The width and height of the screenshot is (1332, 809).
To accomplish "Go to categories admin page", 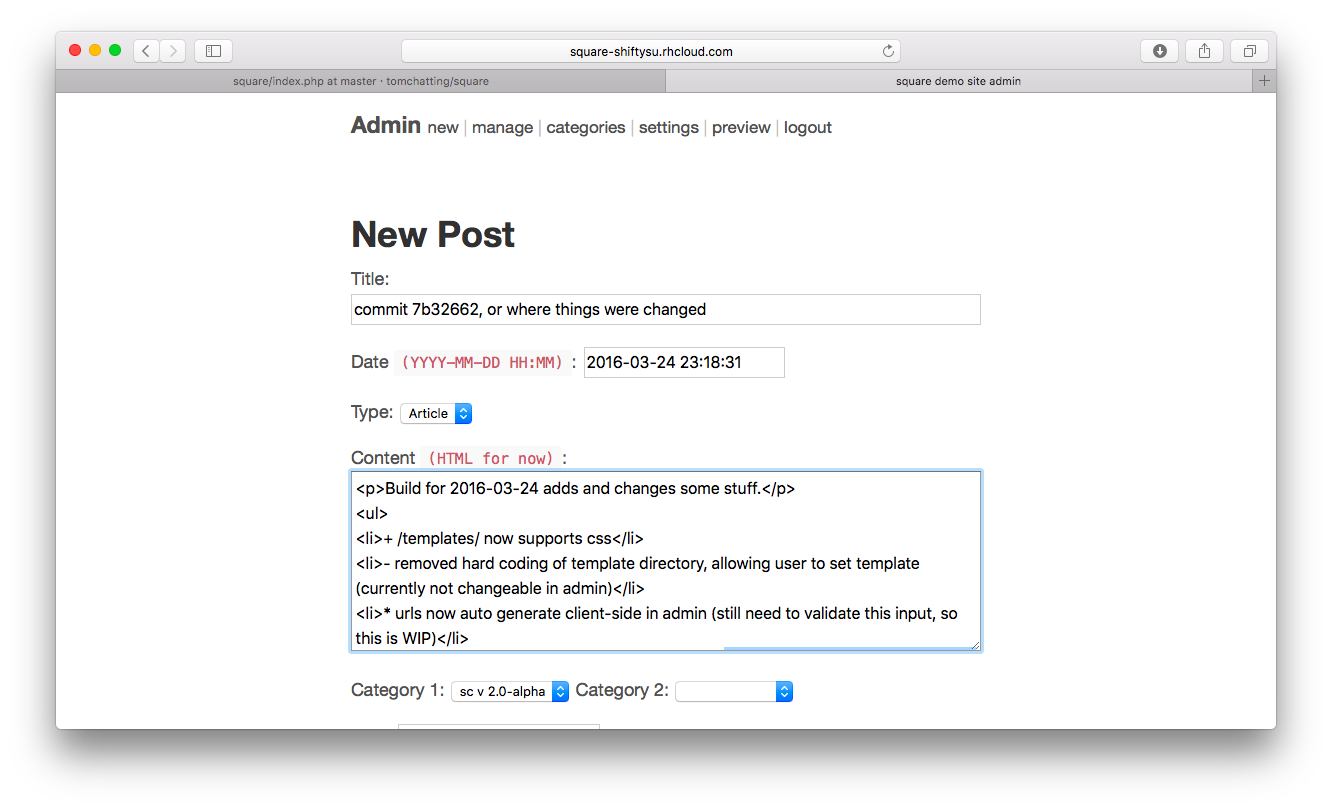I will pos(585,128).
